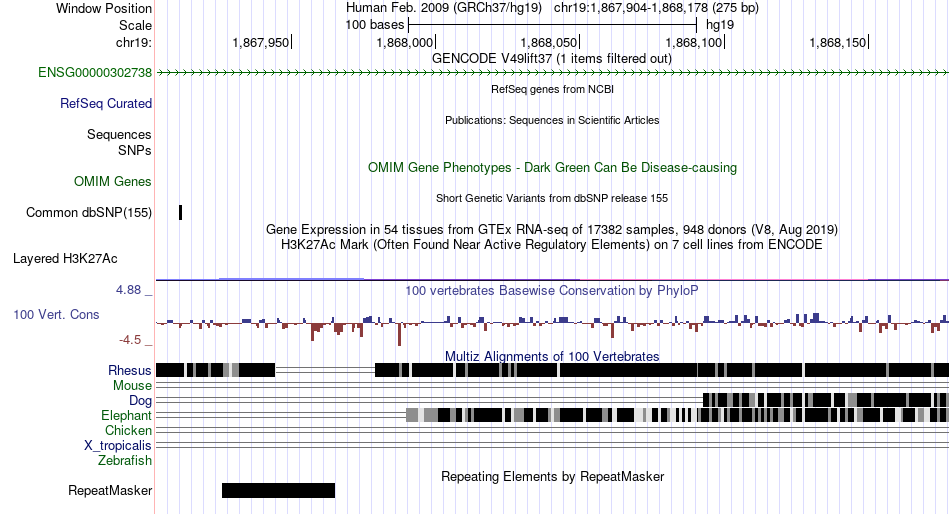Open the 100 Vert. Cons track label

(x=56, y=315)
